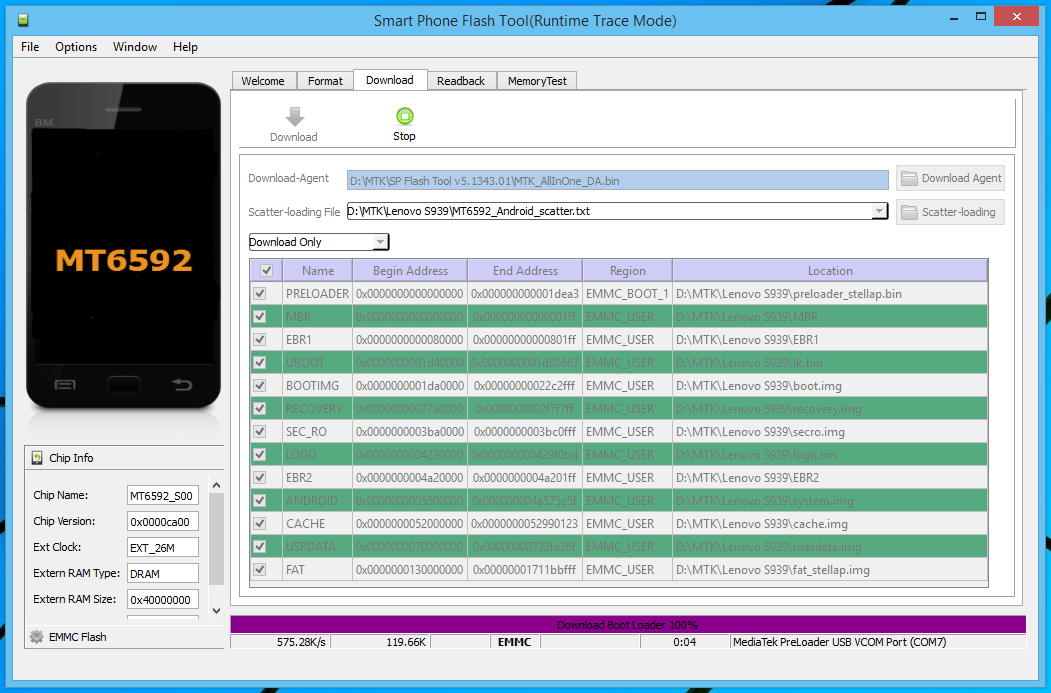This screenshot has height=693, width=1051.
Task: Uncheck the RECOVERY row checkbox
Action: click(260, 408)
